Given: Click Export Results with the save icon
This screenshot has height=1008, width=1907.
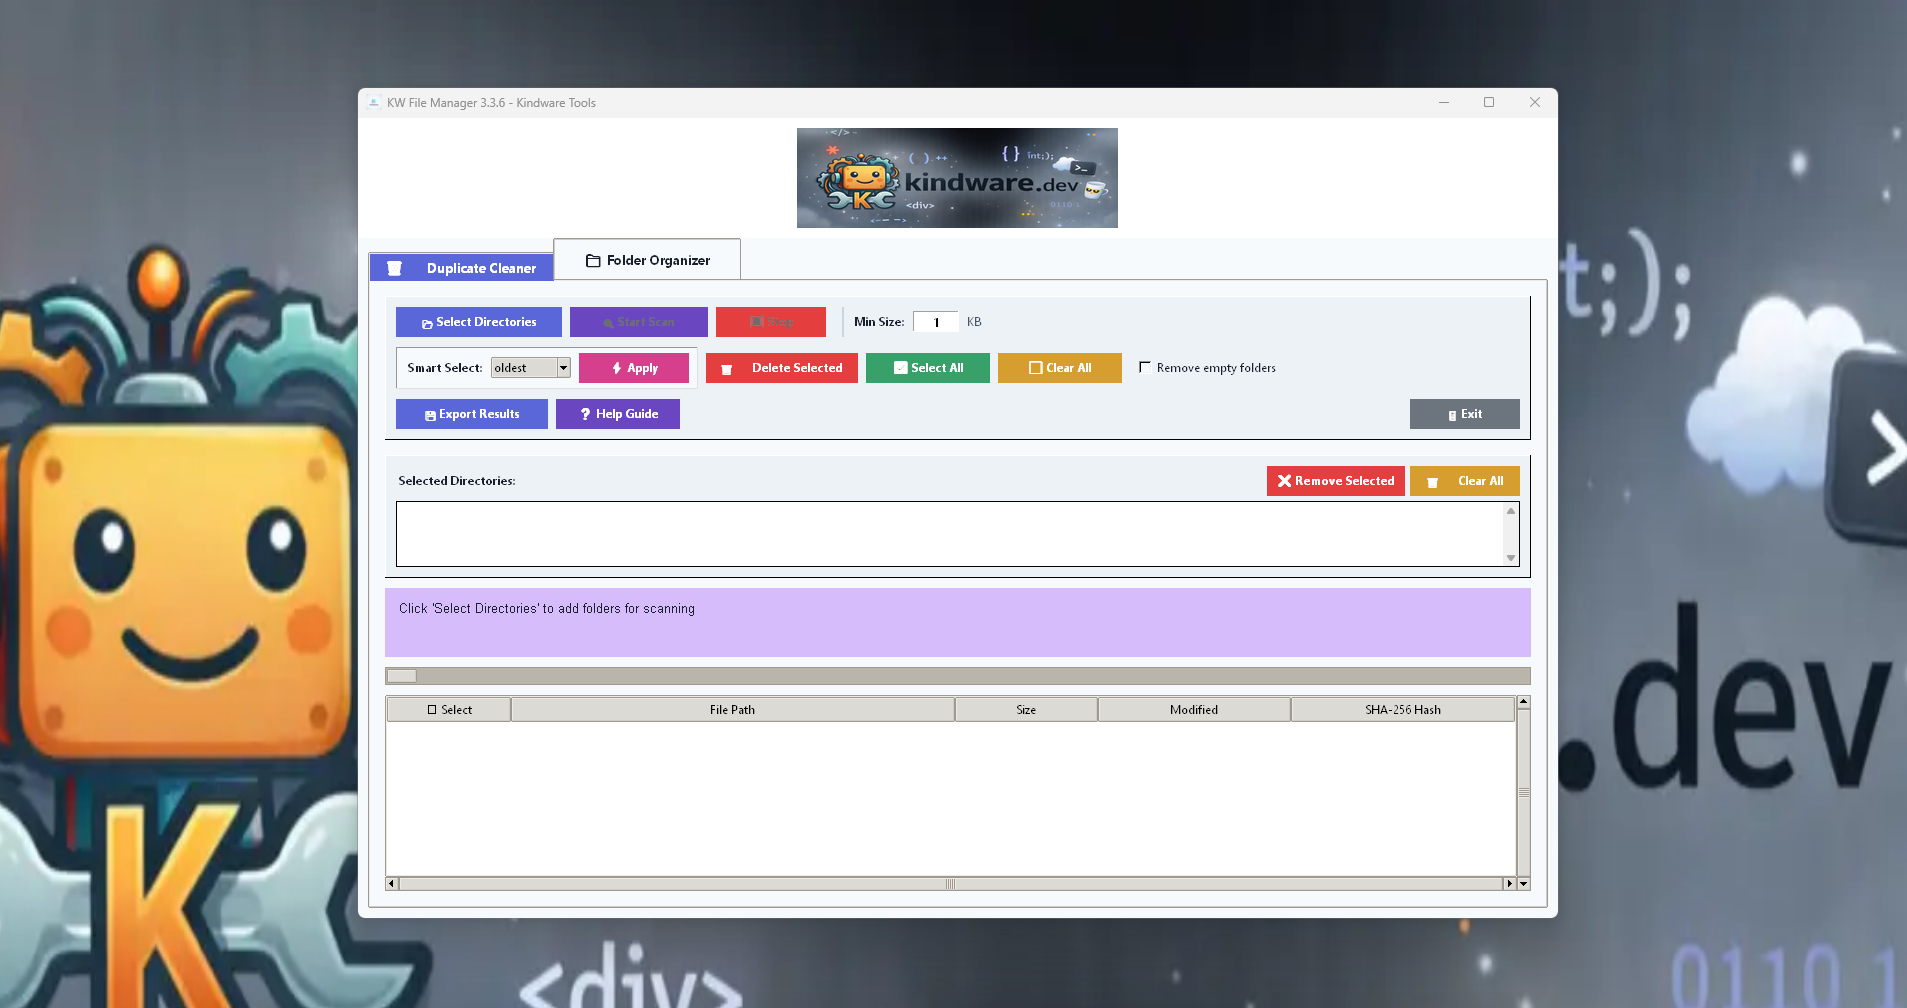Looking at the screenshot, I should (471, 414).
